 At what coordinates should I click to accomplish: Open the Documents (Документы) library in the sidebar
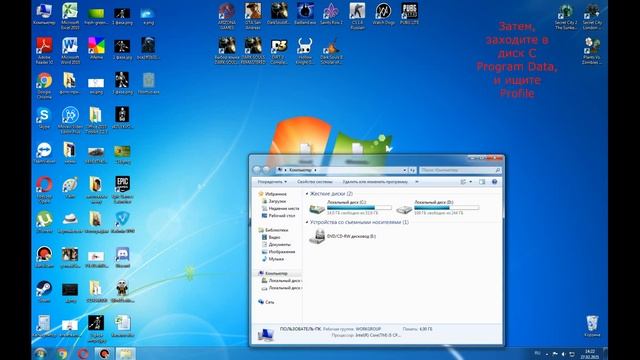[x=276, y=244]
